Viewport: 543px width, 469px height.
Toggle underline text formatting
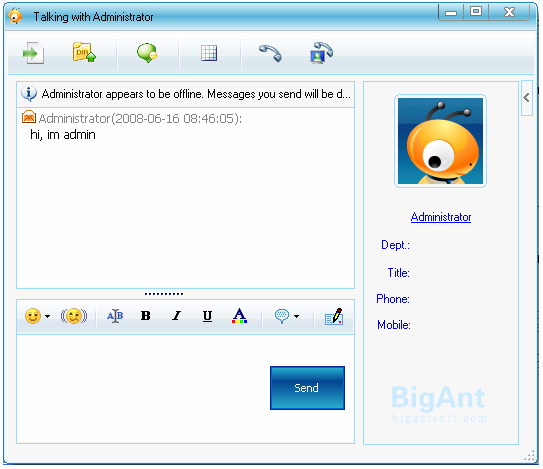(207, 316)
